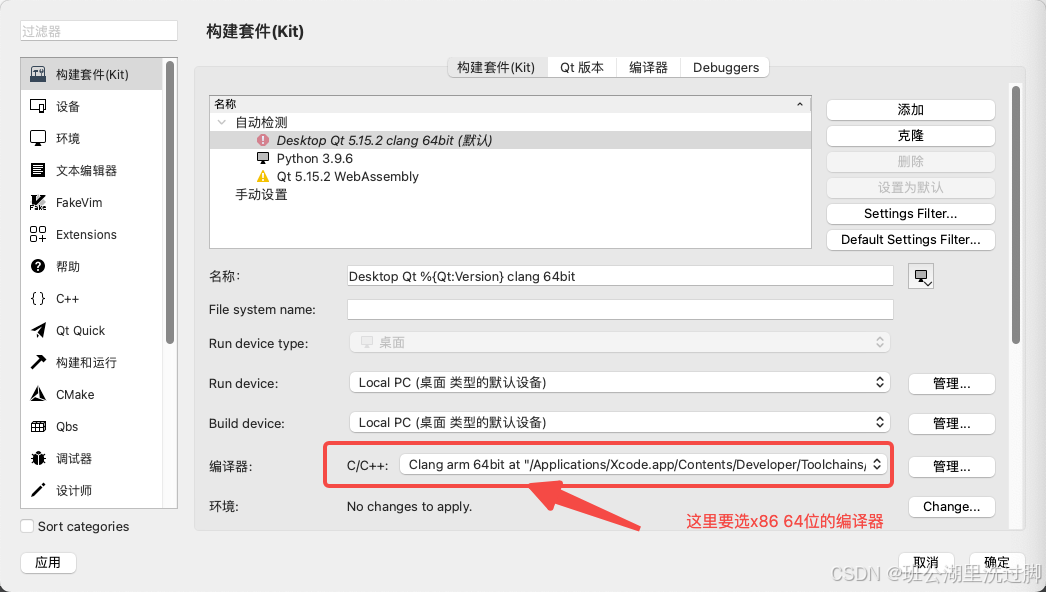1046x592 pixels.
Task: Click the 应用 (Apply) button
Action: [x=48, y=563]
